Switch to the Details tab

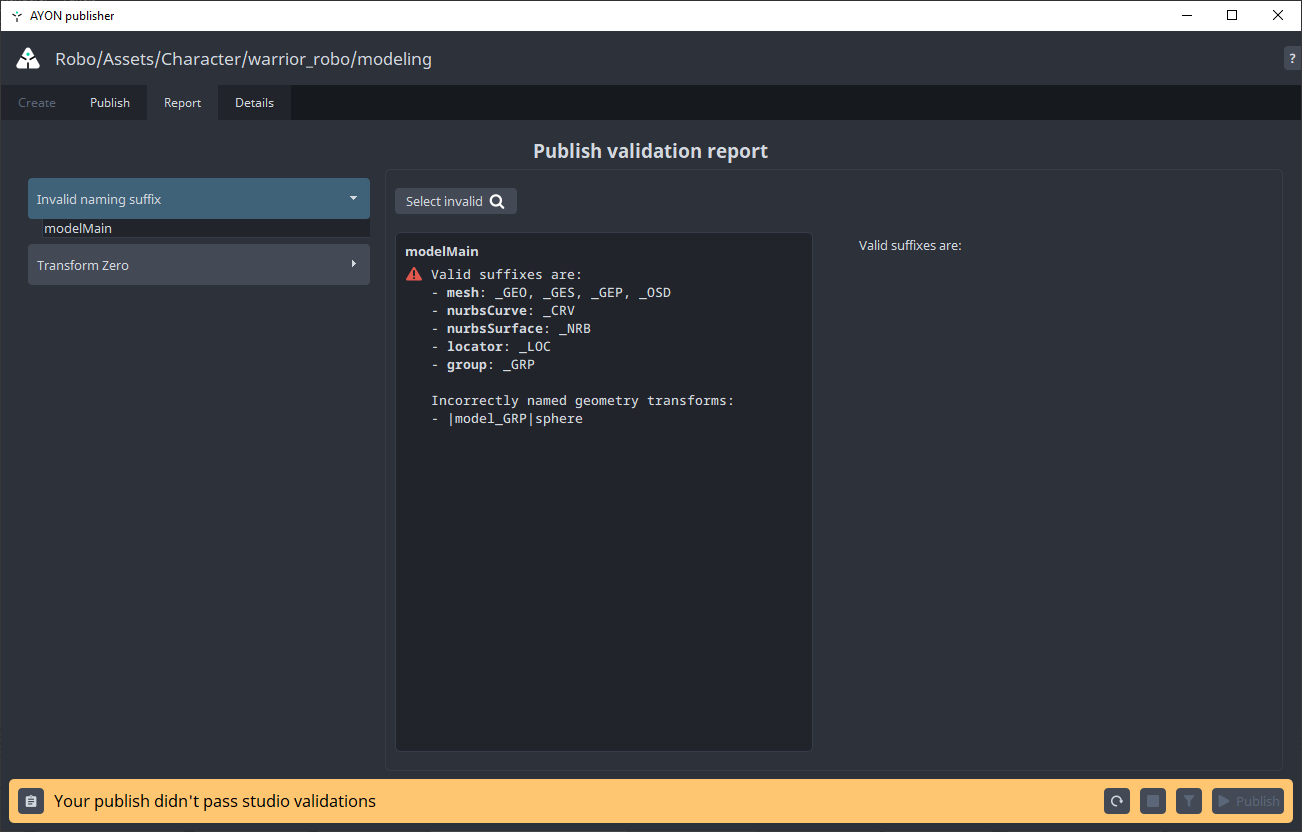254,102
